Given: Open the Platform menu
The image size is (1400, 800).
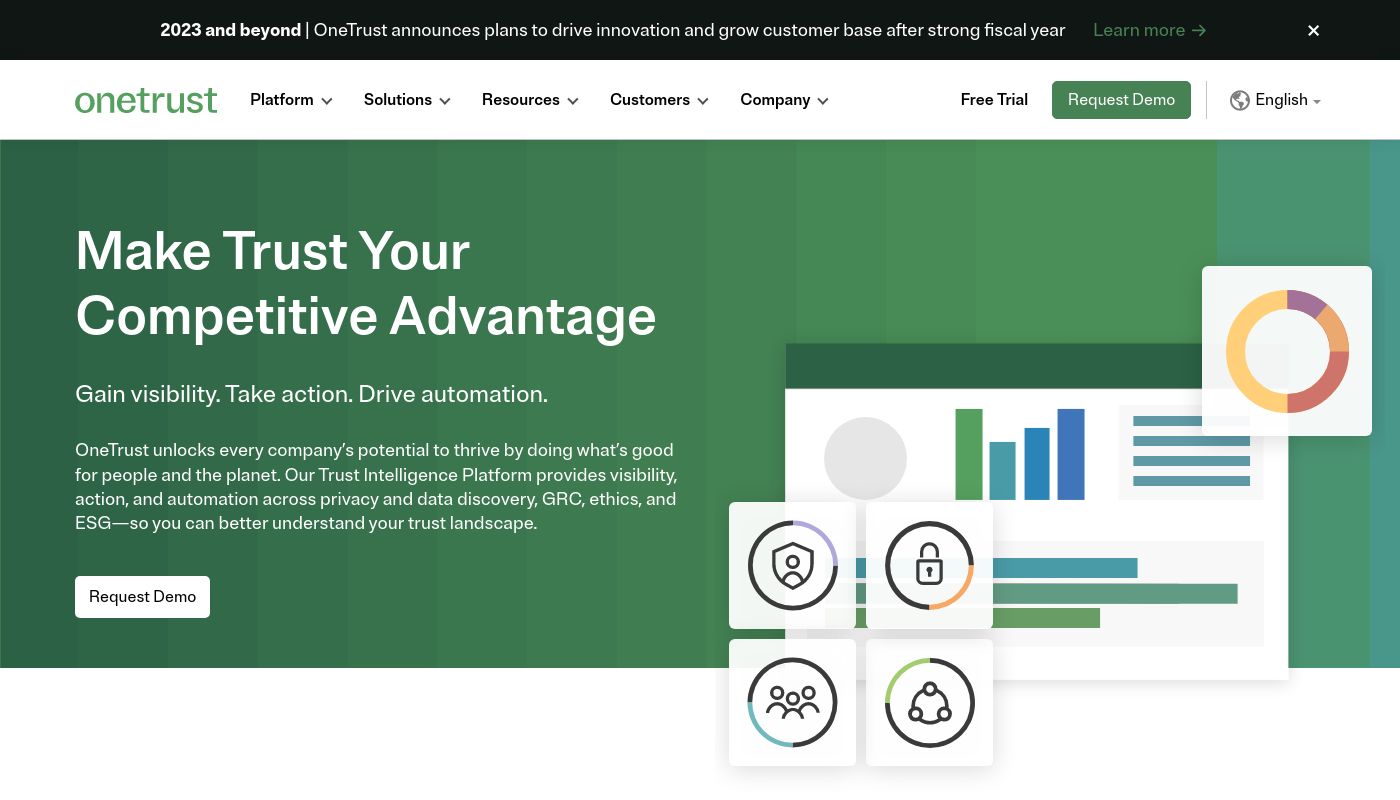Looking at the screenshot, I should (291, 100).
